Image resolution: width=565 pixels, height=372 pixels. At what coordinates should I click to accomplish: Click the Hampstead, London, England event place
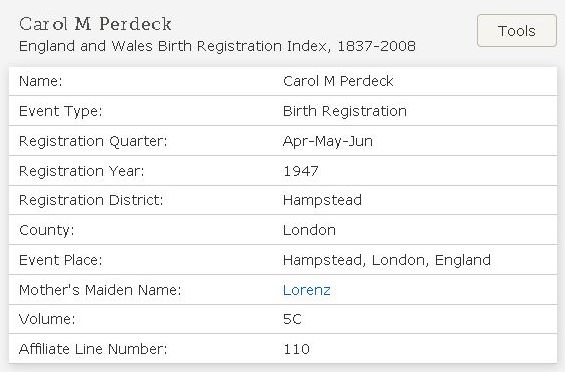[387, 260]
